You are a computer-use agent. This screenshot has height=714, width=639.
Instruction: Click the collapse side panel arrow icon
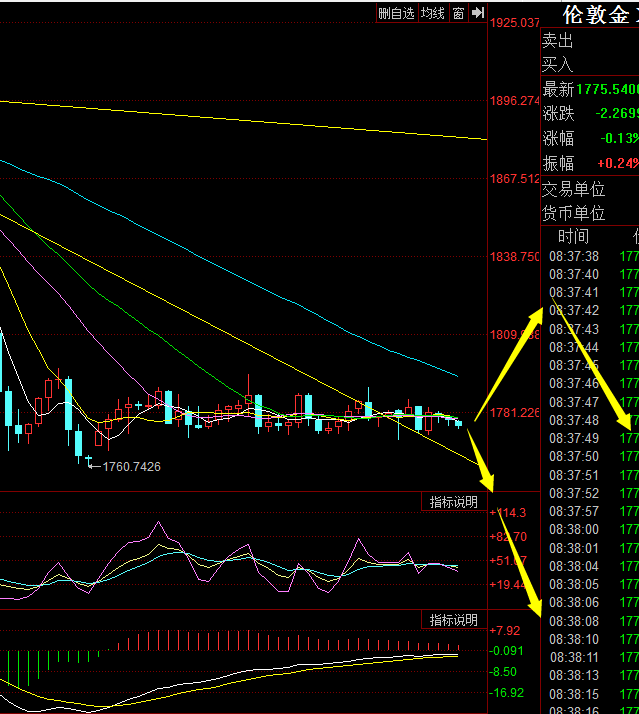(478, 13)
